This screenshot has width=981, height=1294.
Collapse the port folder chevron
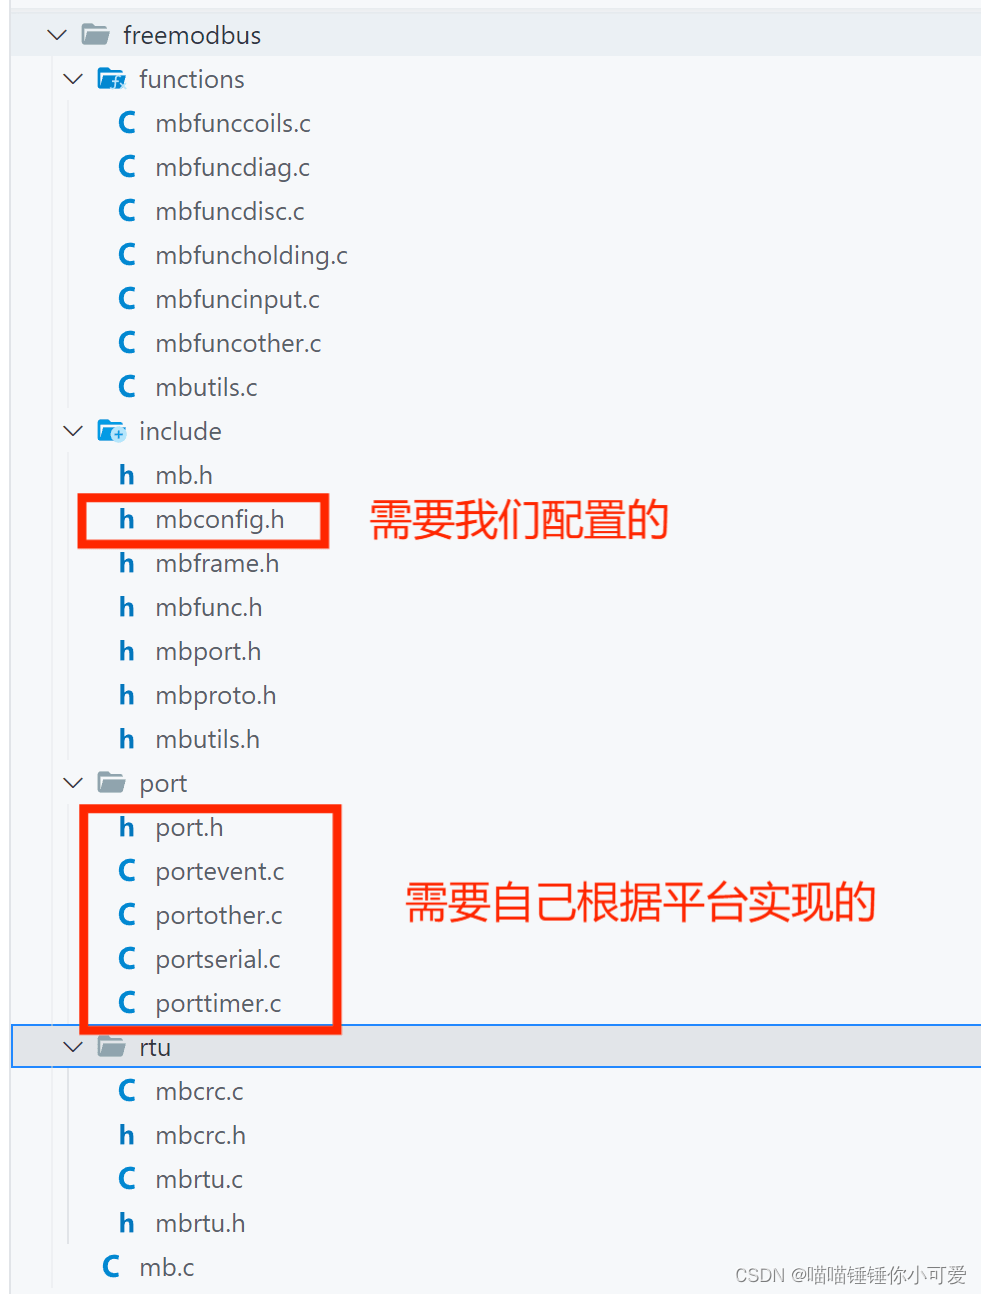point(73,783)
